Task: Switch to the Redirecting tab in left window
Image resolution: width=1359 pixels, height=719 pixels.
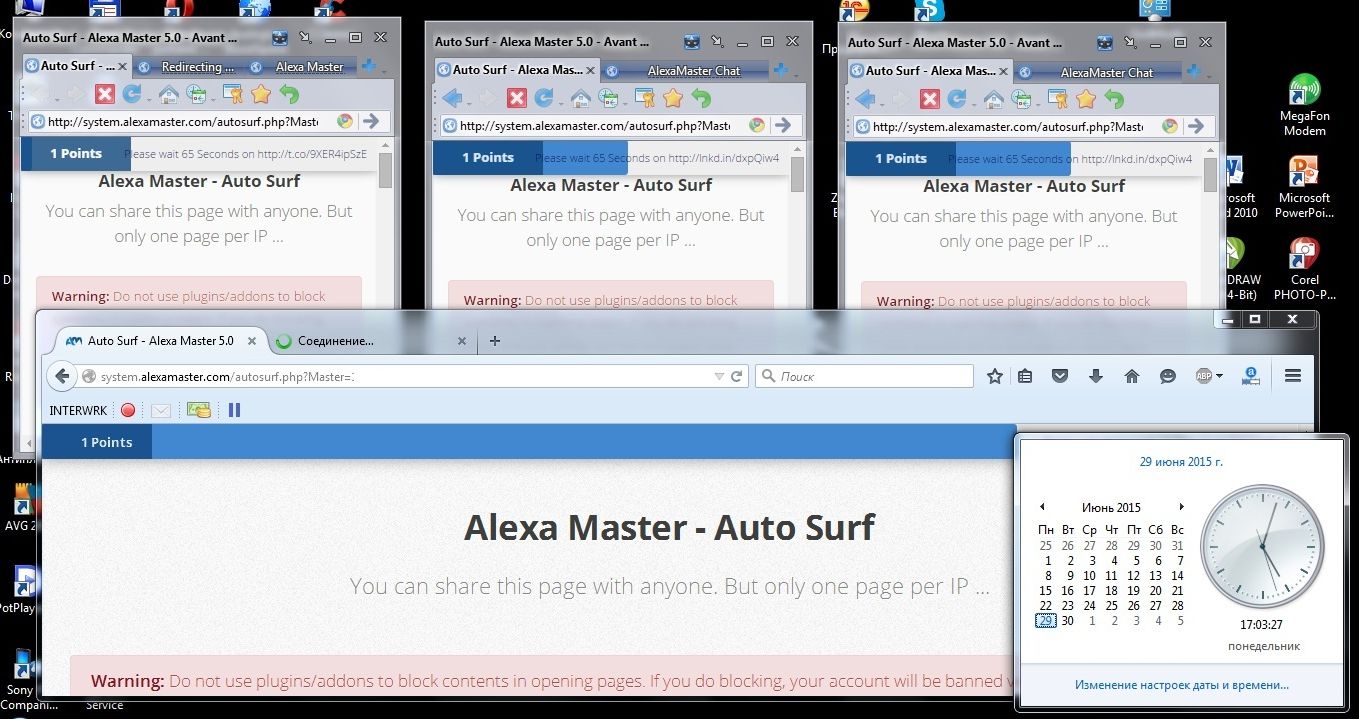Action: pos(190,67)
